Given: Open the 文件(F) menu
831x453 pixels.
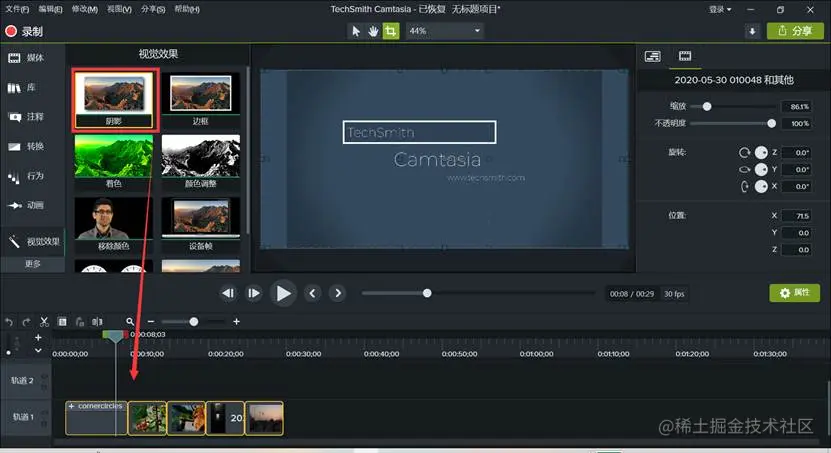Looking at the screenshot, I should [x=17, y=9].
